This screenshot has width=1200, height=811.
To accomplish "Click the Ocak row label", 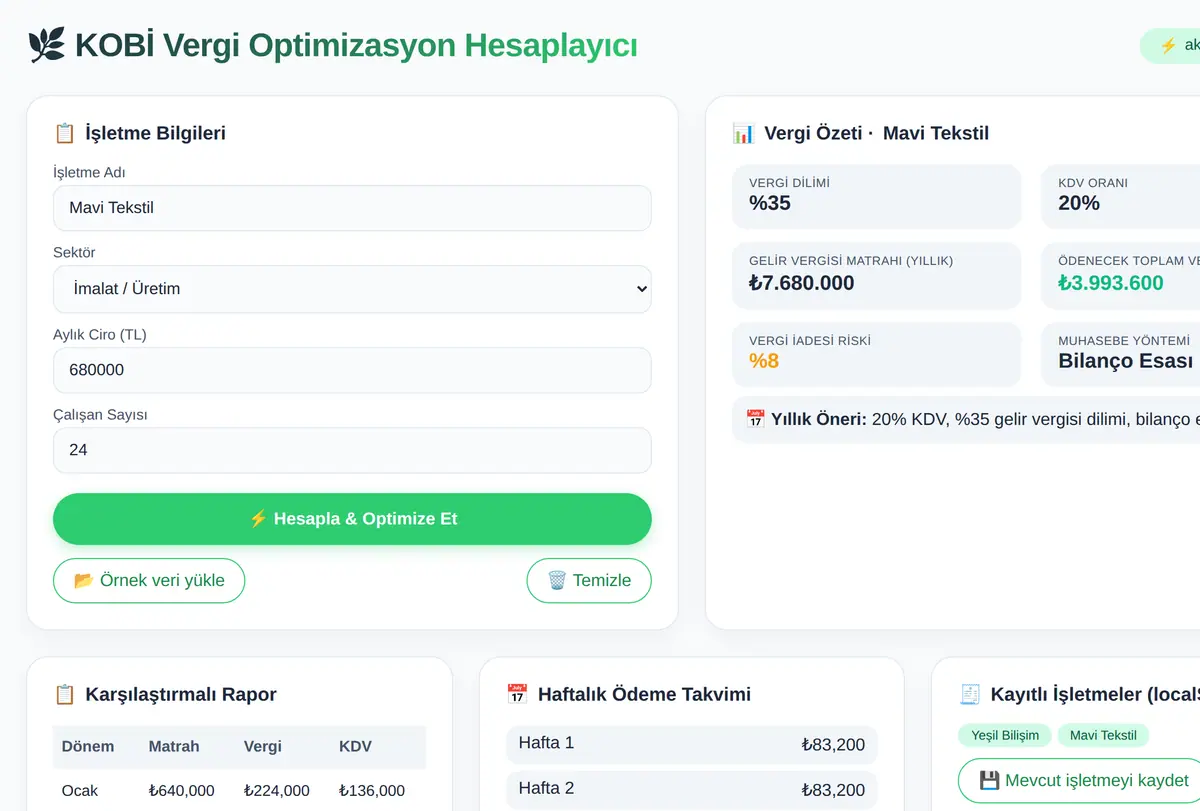I will pos(80,791).
